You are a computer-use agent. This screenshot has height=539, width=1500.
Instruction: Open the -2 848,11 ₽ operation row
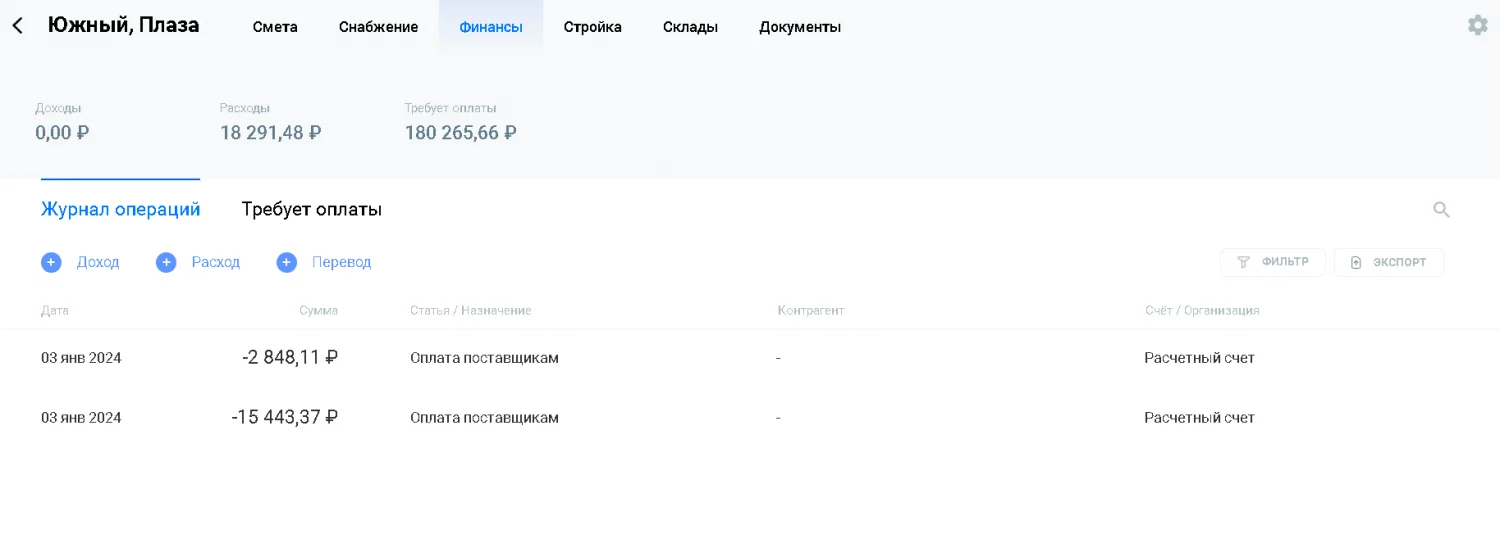click(x=289, y=357)
